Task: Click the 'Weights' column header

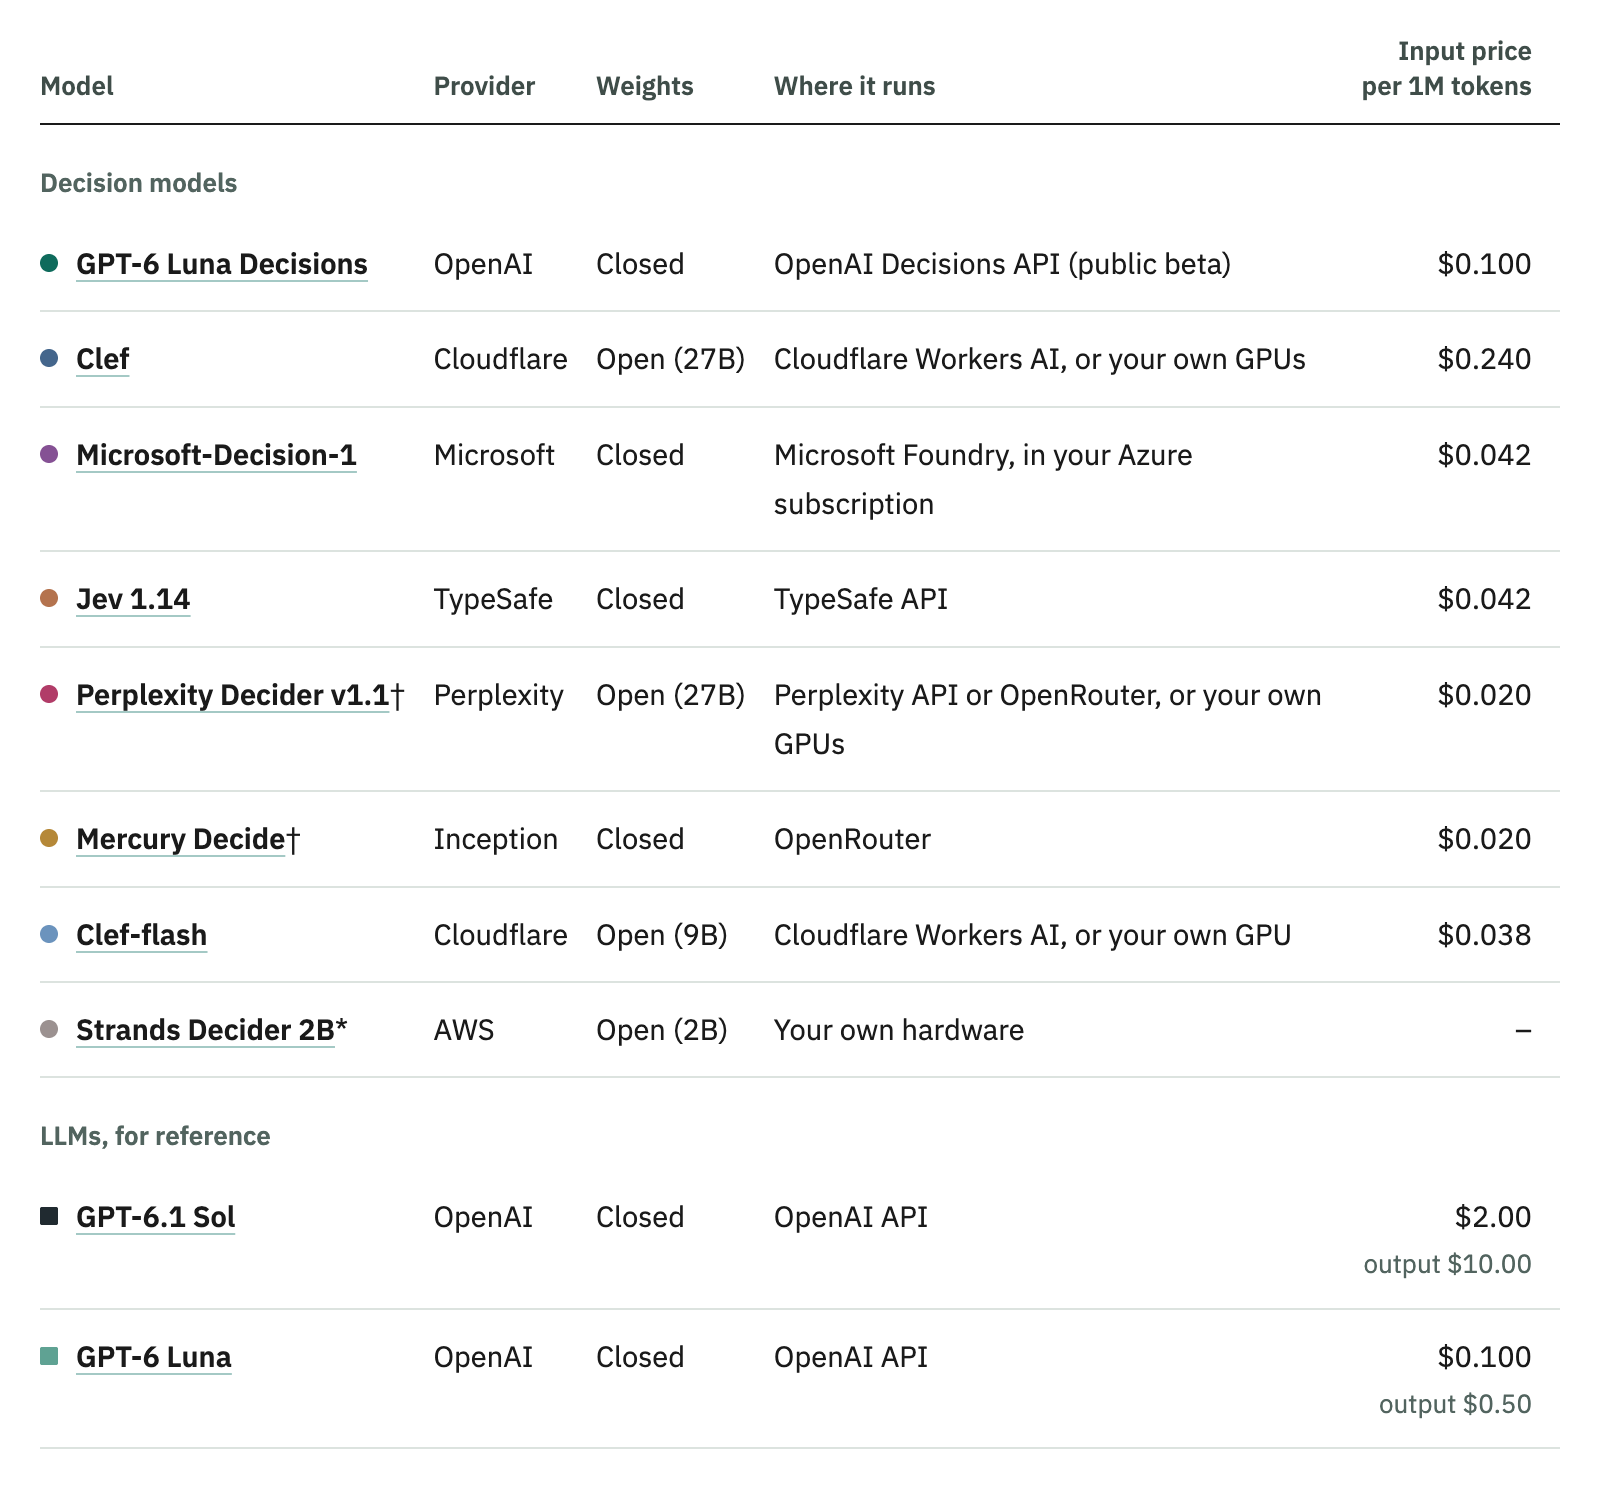Action: [x=645, y=86]
